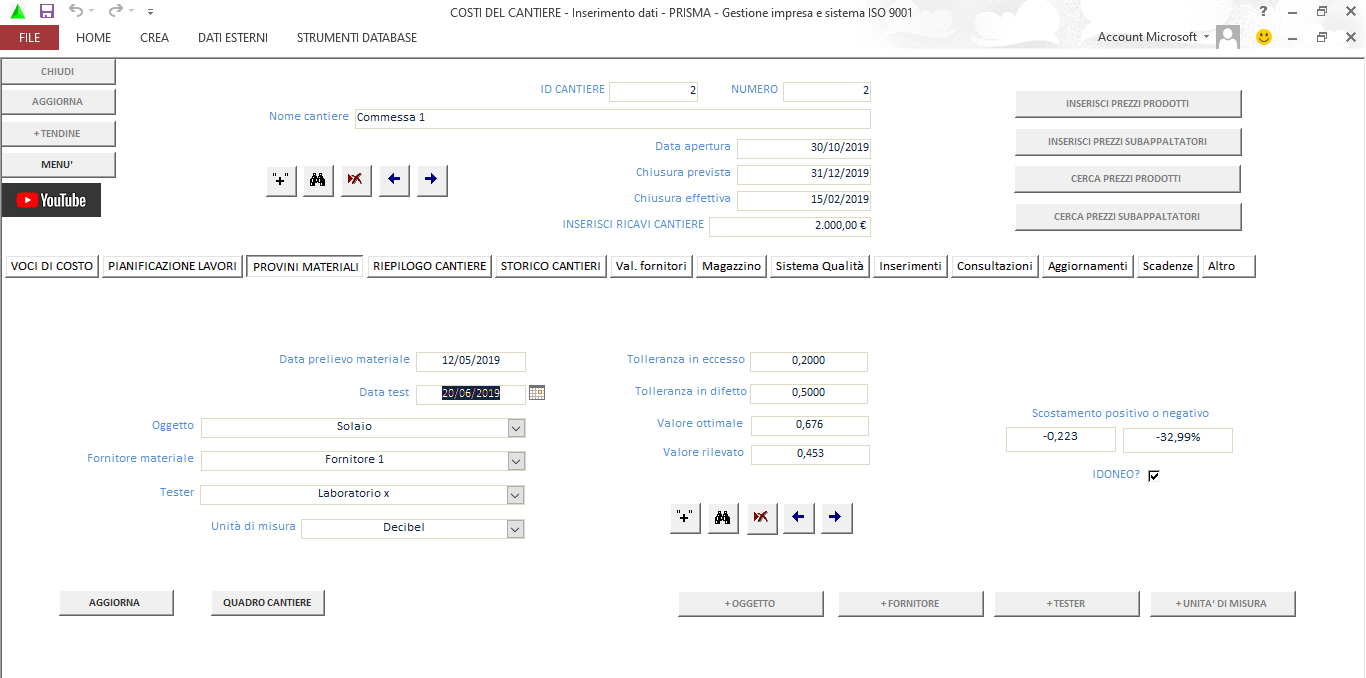
Task: Open the Magazzino tab
Action: (732, 266)
